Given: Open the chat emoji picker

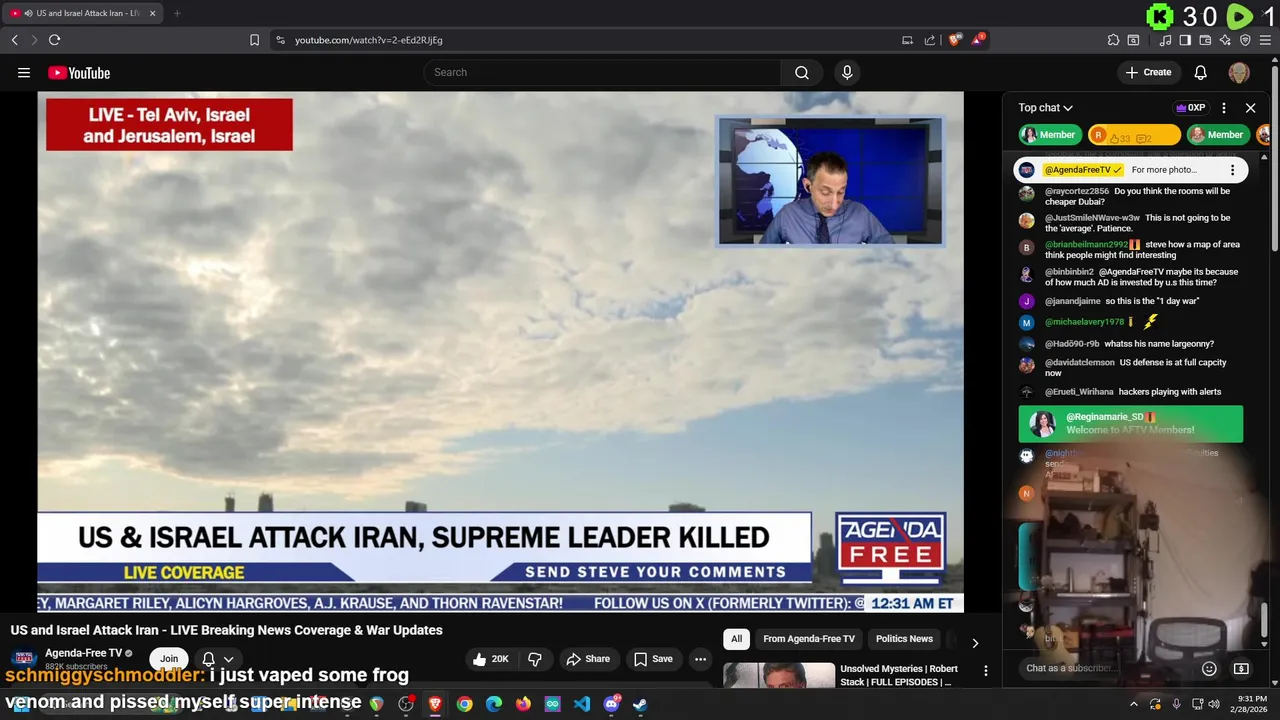Looking at the screenshot, I should click(1209, 668).
